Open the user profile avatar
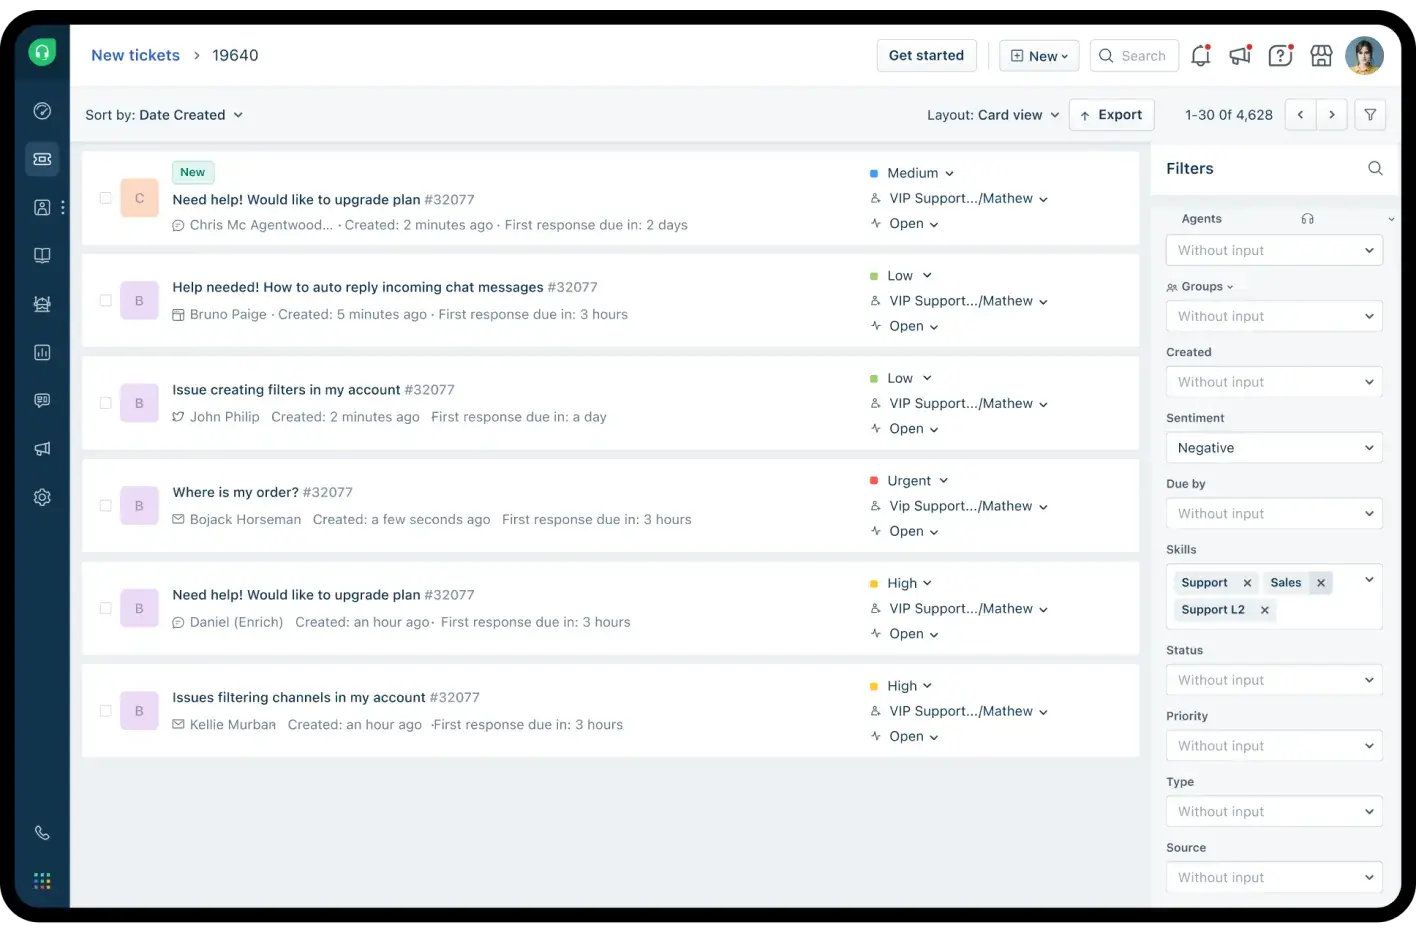Viewport: 1416px width, 930px height. point(1364,56)
